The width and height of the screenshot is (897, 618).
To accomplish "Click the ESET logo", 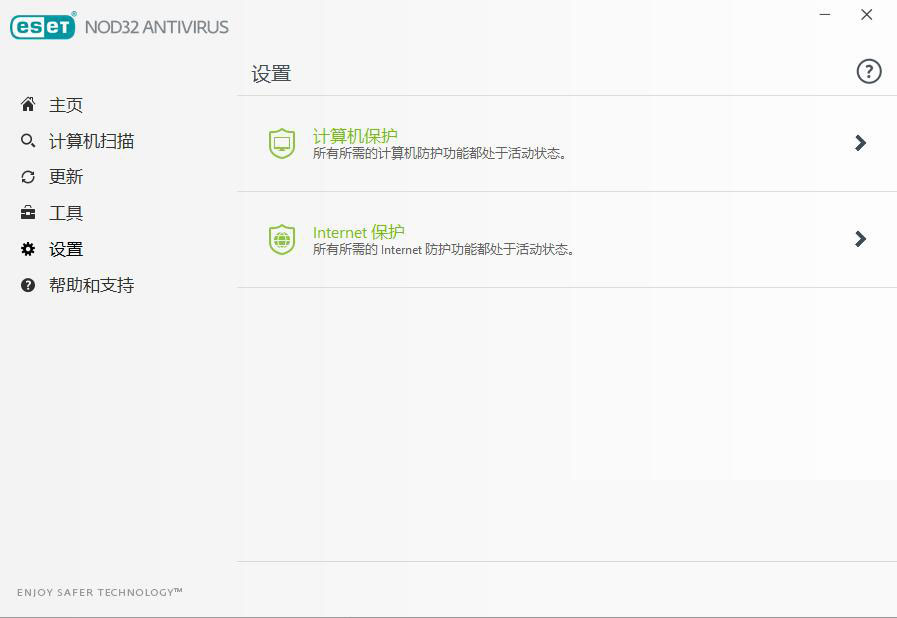I will [43, 26].
